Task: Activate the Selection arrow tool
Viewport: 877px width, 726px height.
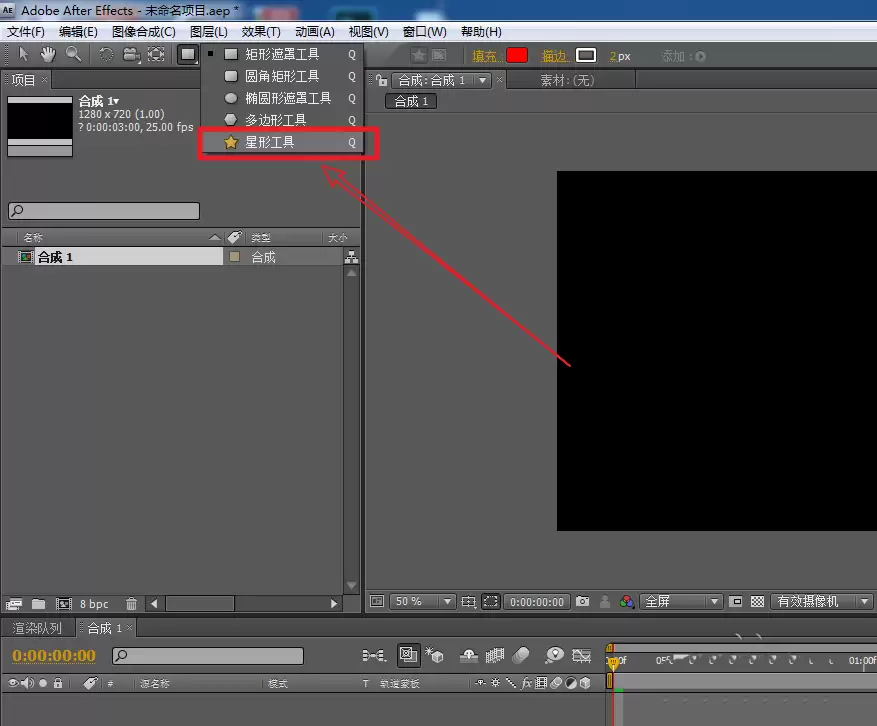Action: (23, 54)
